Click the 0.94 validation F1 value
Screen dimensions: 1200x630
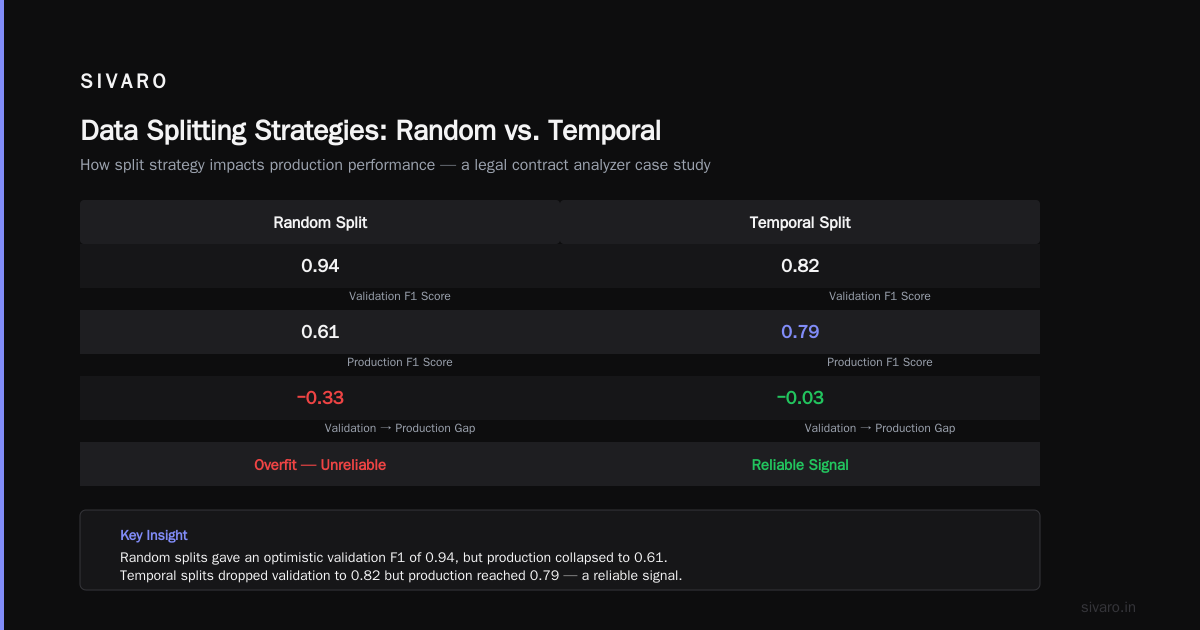click(x=320, y=266)
